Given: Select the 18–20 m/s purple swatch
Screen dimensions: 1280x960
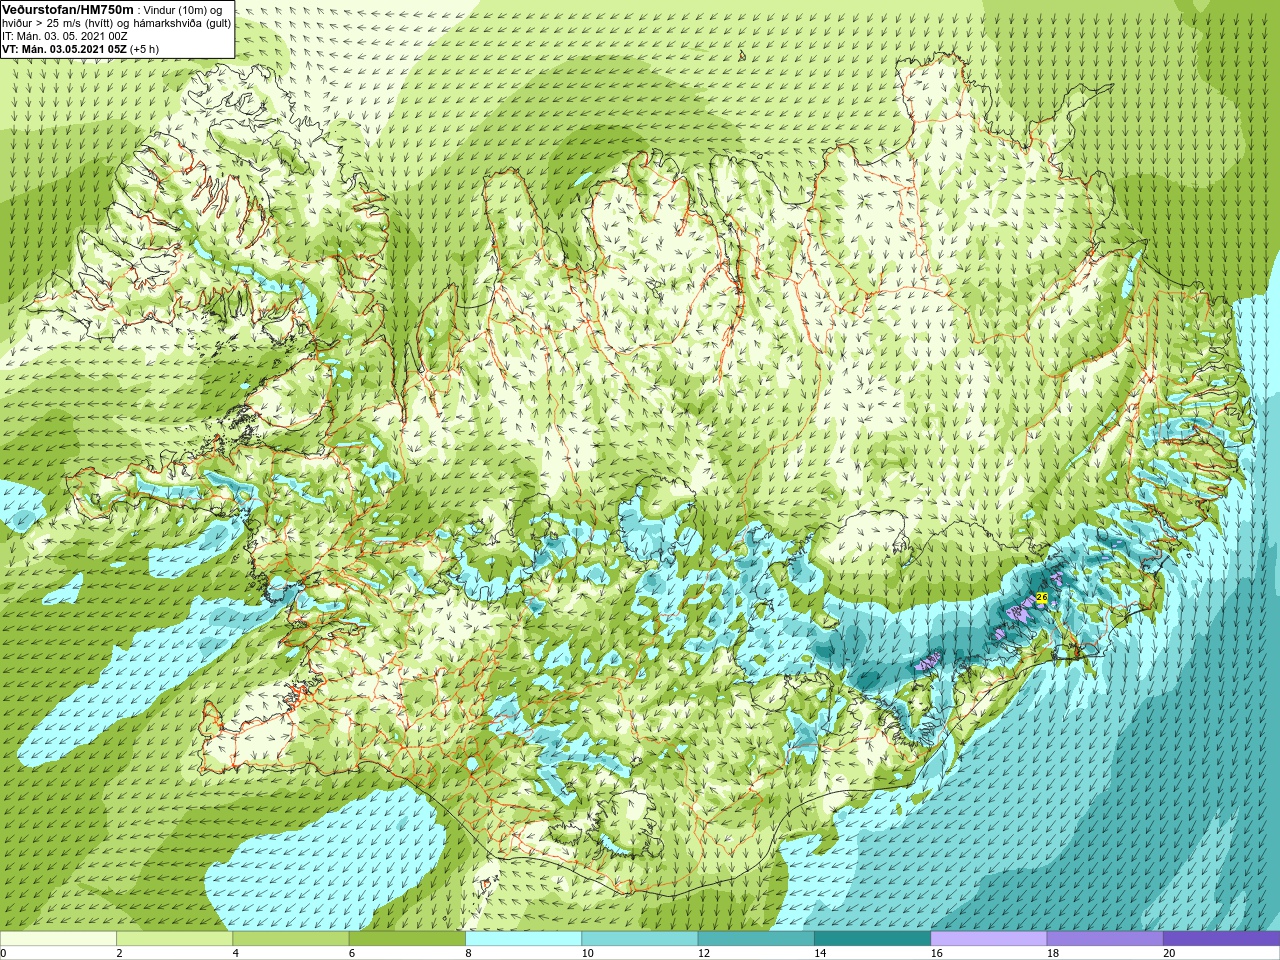Looking at the screenshot, I should [1105, 939].
